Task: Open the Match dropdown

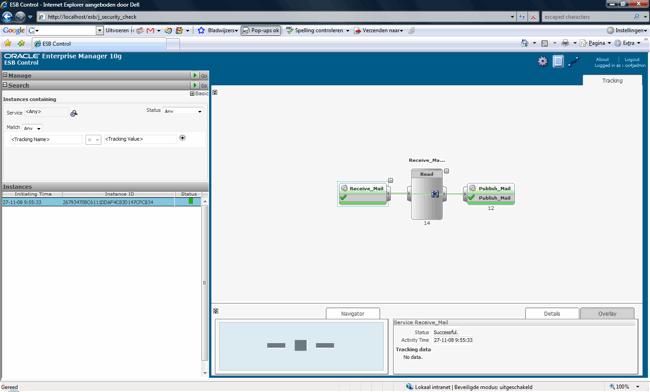Action: pos(32,128)
